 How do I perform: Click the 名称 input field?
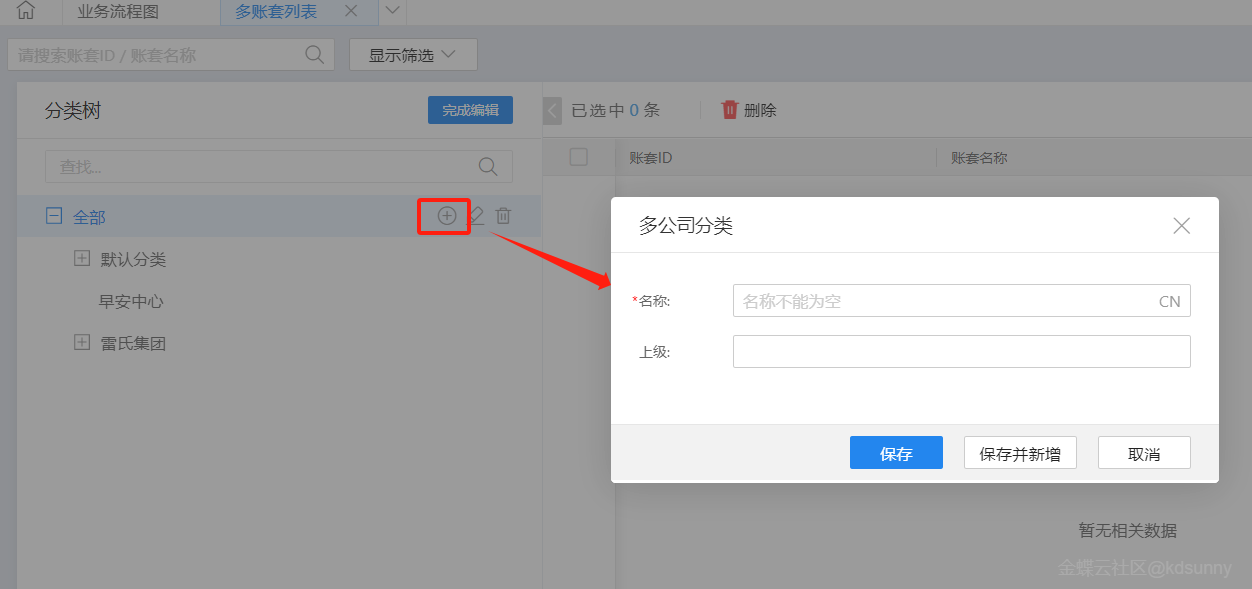click(x=945, y=301)
